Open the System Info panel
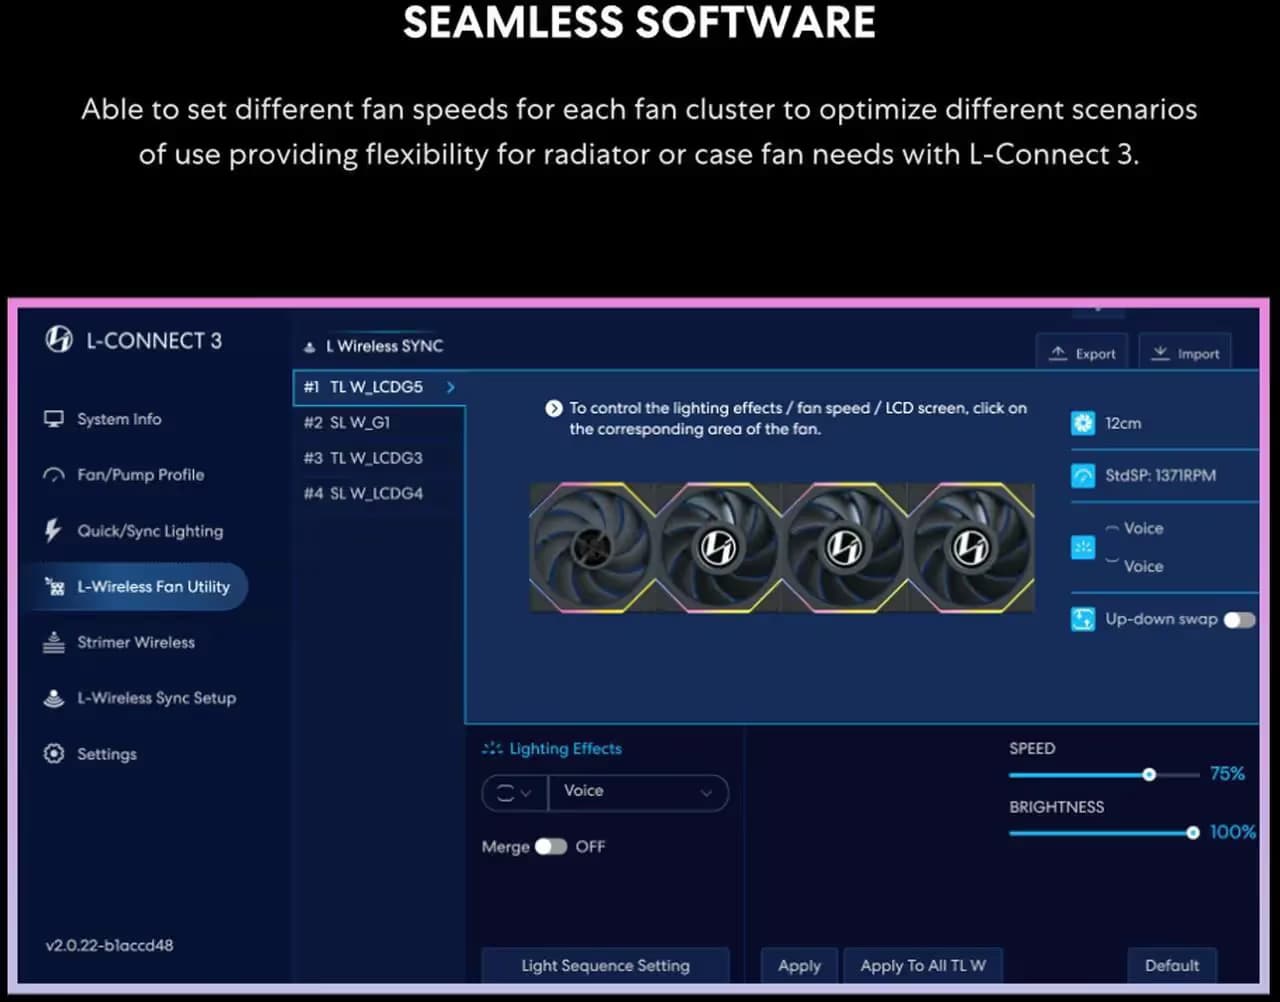The height and width of the screenshot is (1002, 1280). tap(118, 419)
